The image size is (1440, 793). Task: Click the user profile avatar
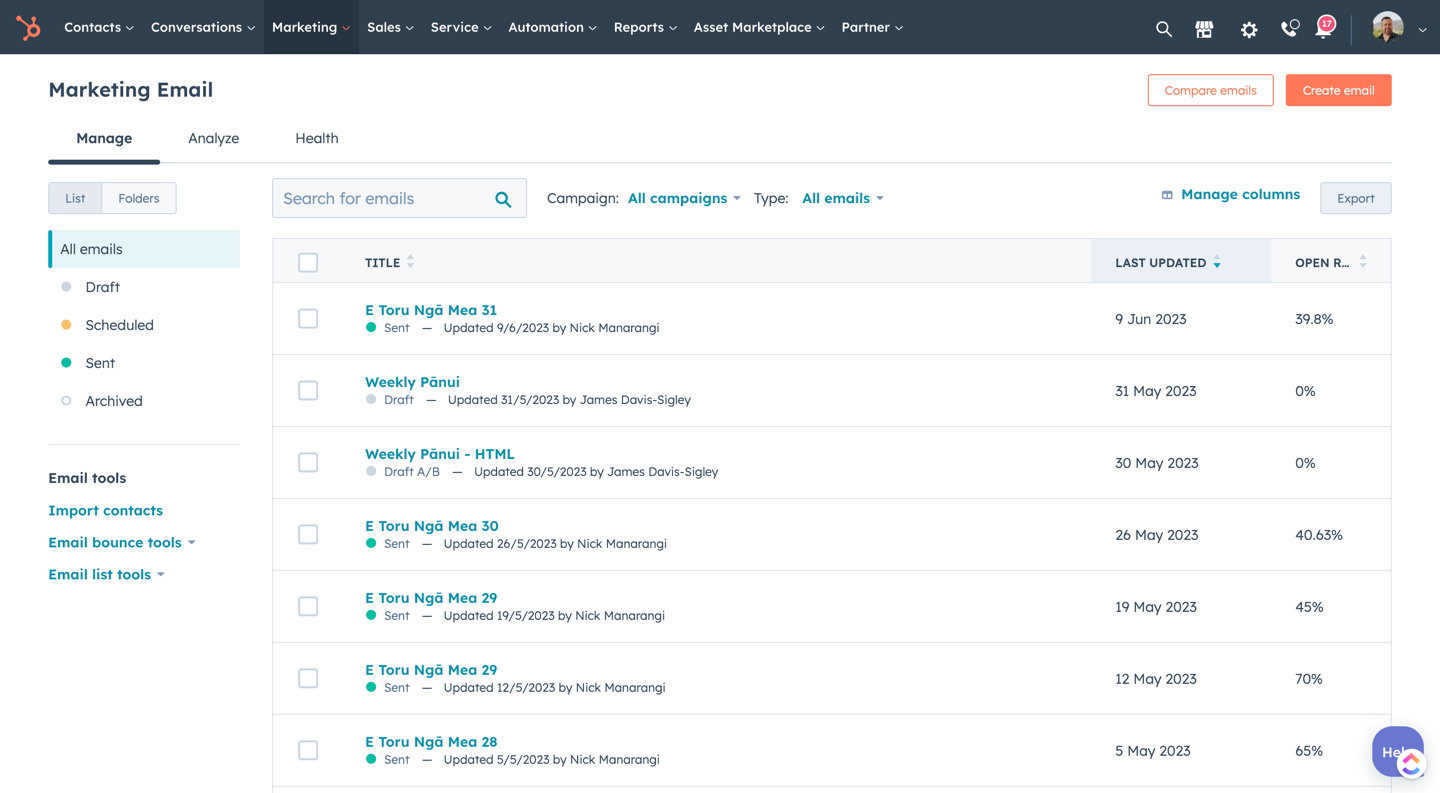coord(1387,28)
